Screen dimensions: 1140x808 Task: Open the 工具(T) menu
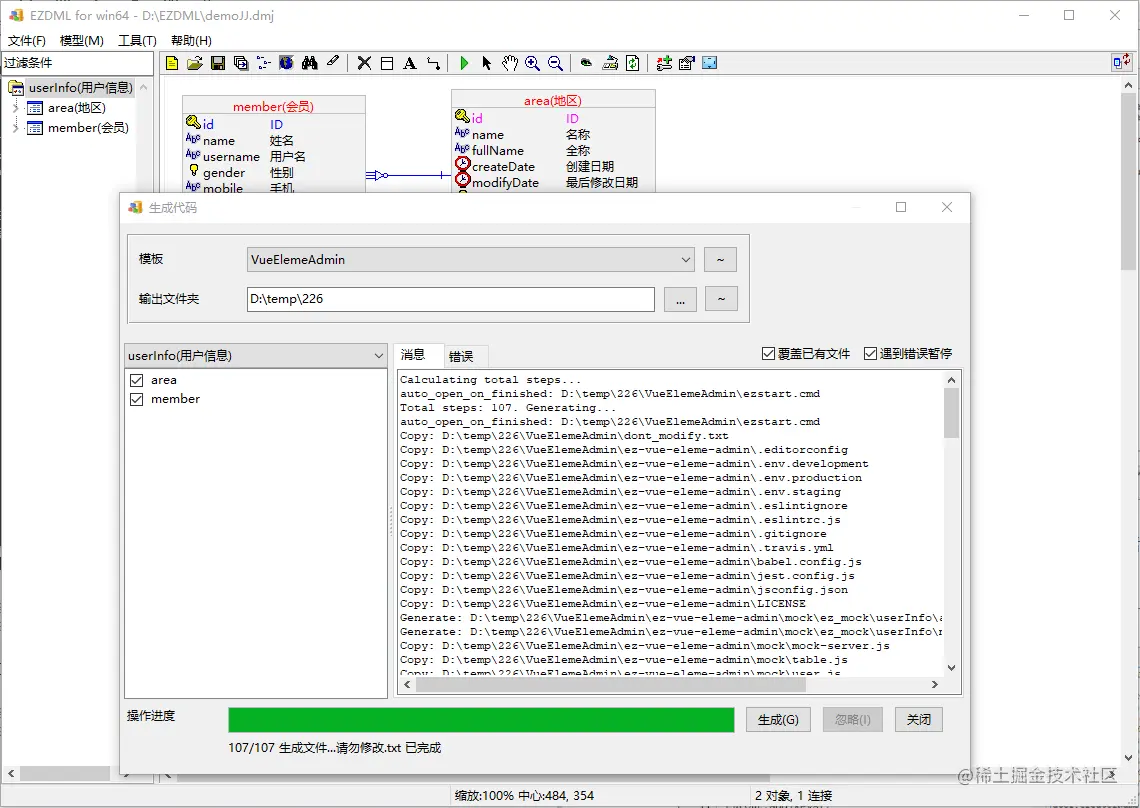tap(137, 41)
